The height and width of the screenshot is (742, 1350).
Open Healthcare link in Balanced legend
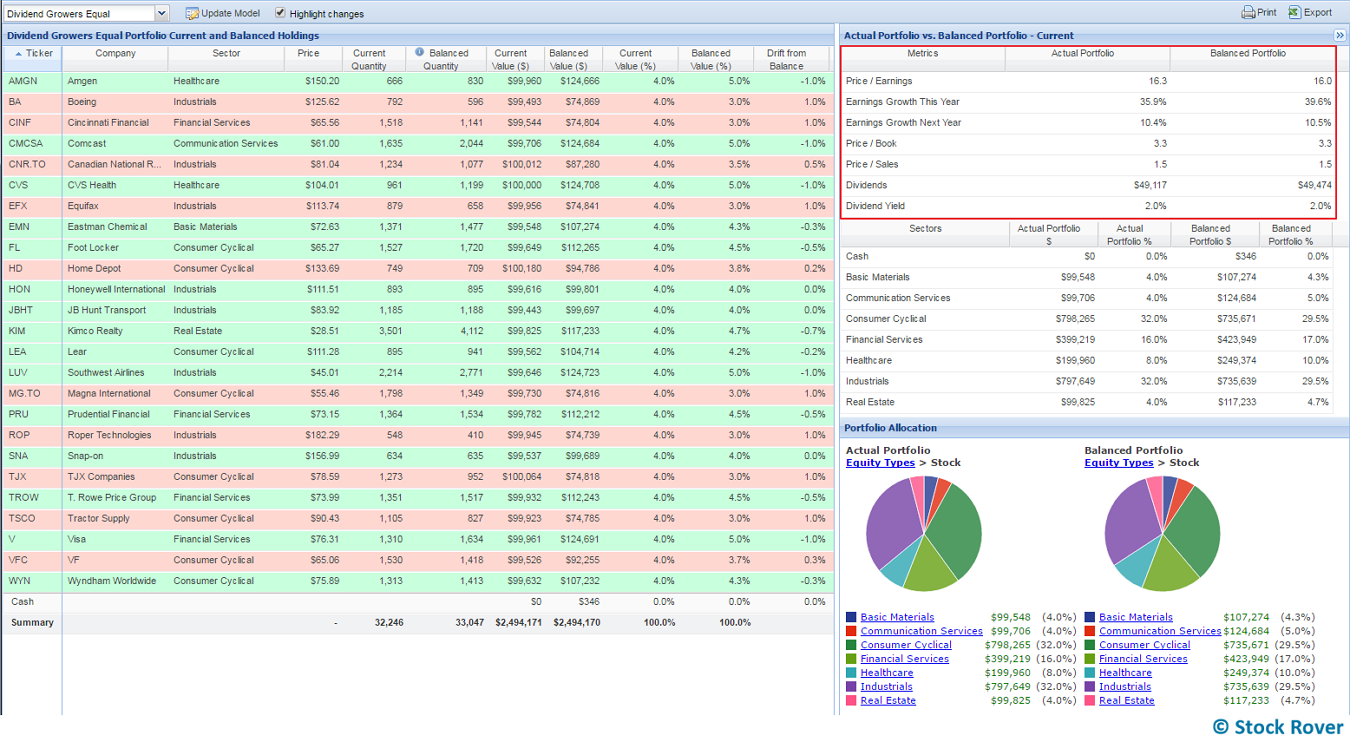[1125, 673]
